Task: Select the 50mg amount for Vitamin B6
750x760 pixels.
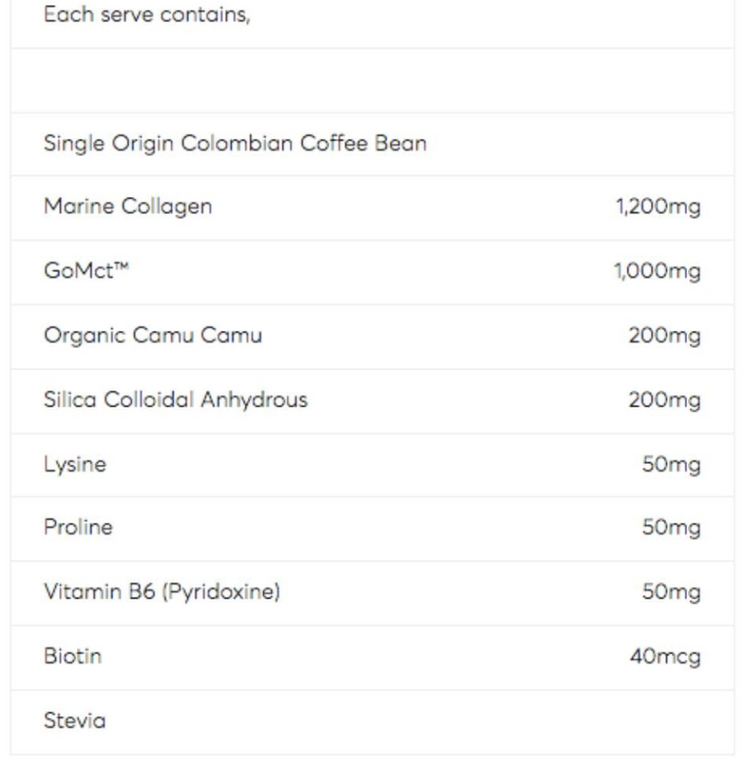Action: pyautogui.click(x=671, y=593)
